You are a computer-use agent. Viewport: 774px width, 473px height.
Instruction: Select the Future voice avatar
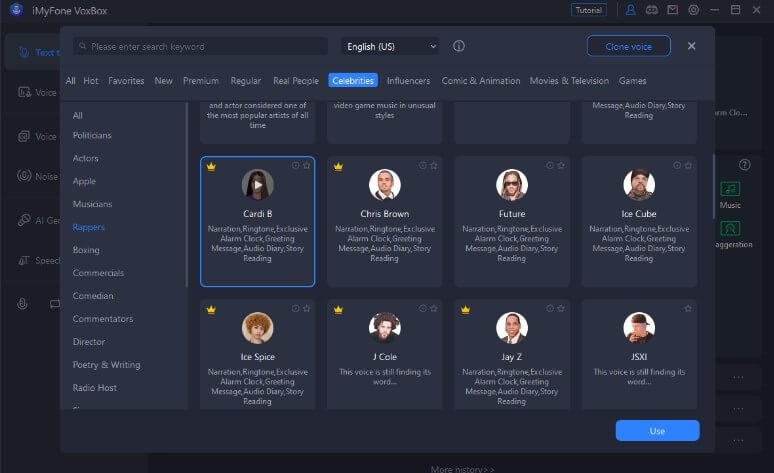[x=512, y=185]
